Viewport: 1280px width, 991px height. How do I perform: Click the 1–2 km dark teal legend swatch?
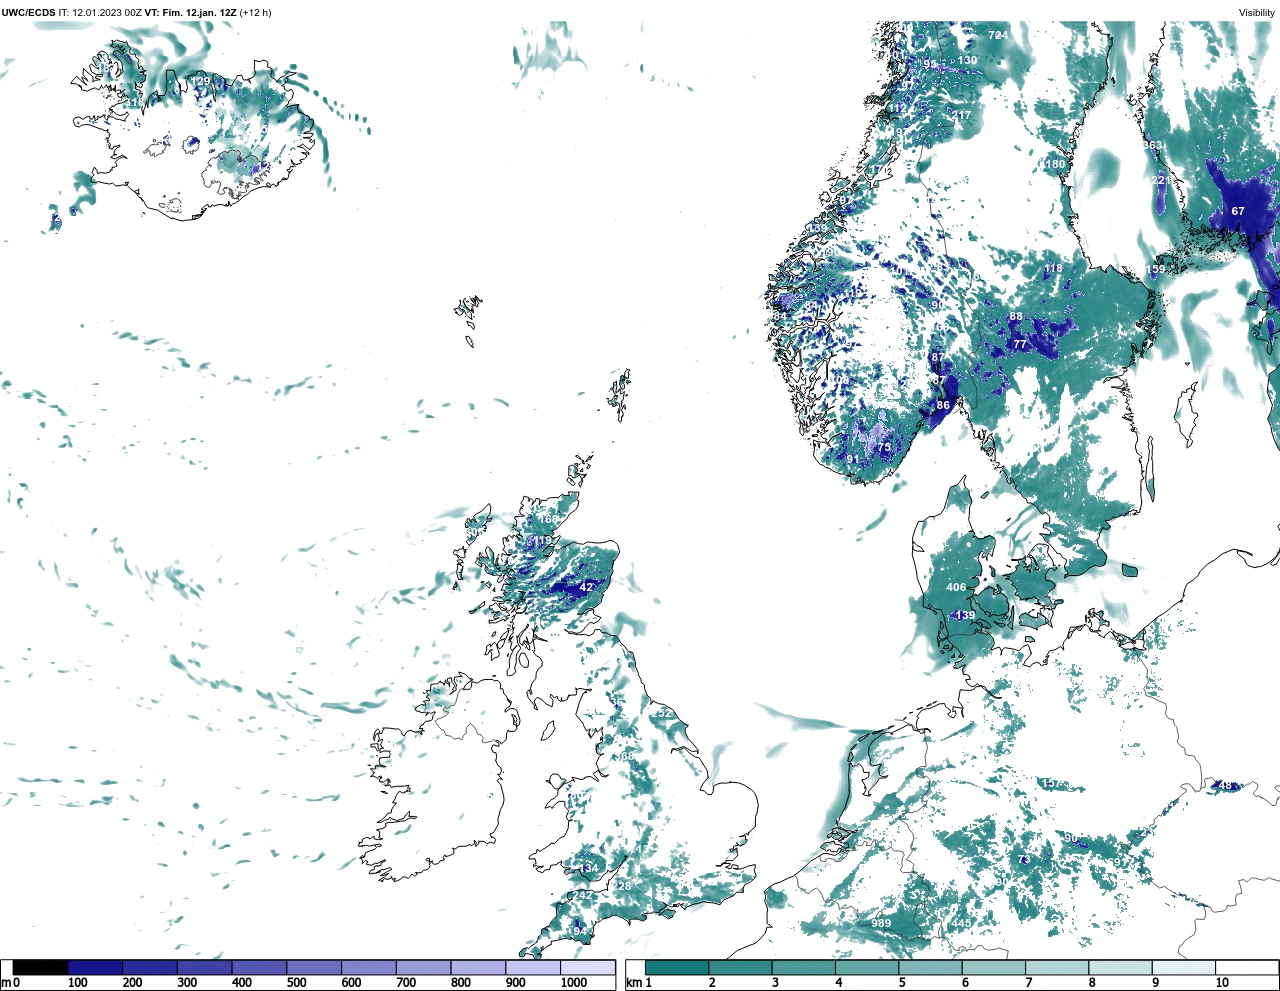tap(677, 967)
